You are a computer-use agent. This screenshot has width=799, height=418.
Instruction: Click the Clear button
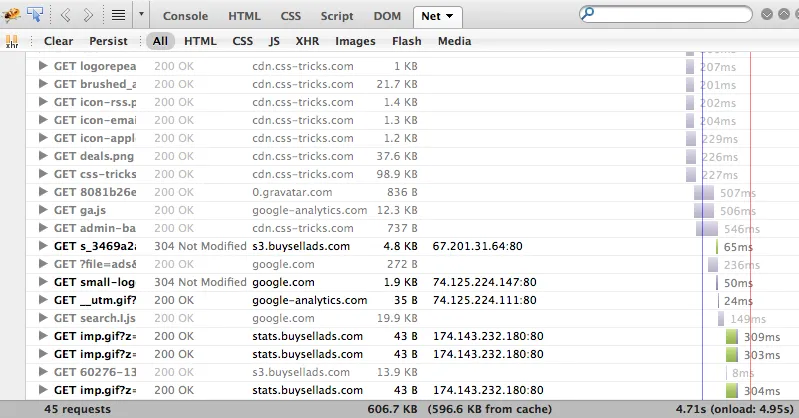coord(58,41)
